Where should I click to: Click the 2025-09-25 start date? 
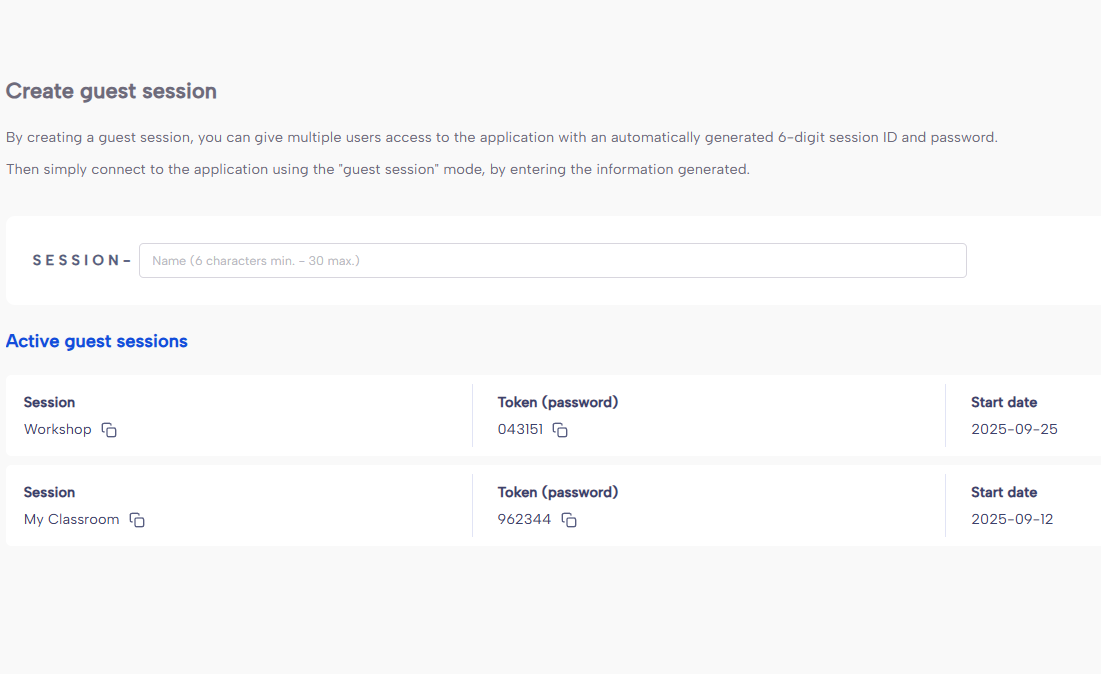(x=1014, y=429)
